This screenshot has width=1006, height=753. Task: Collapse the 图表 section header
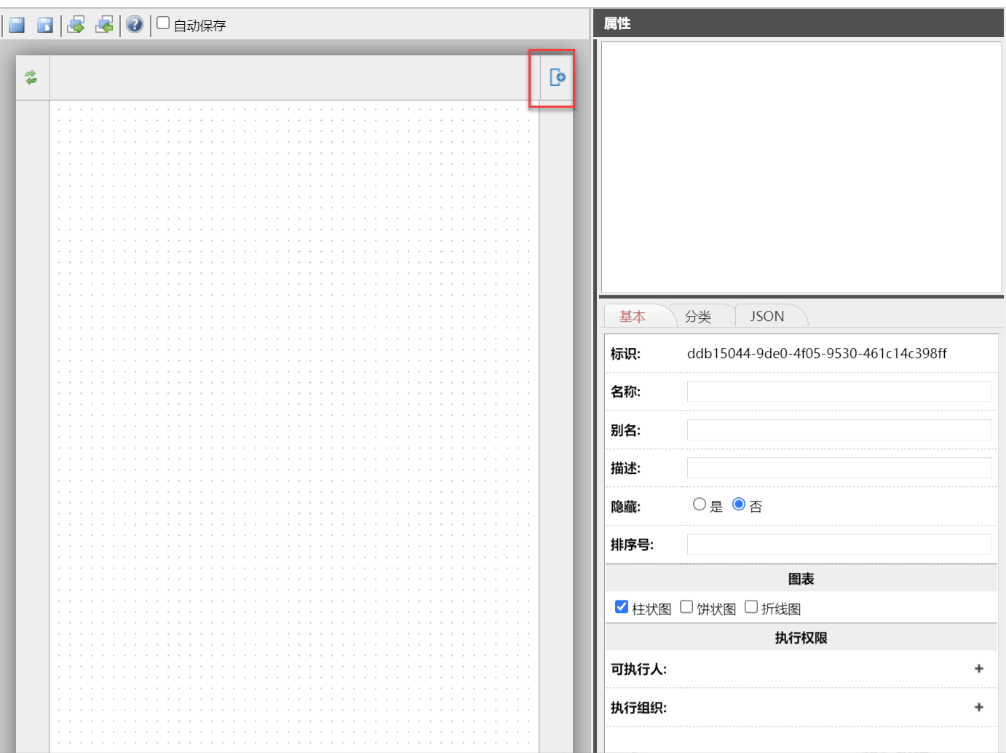click(801, 579)
